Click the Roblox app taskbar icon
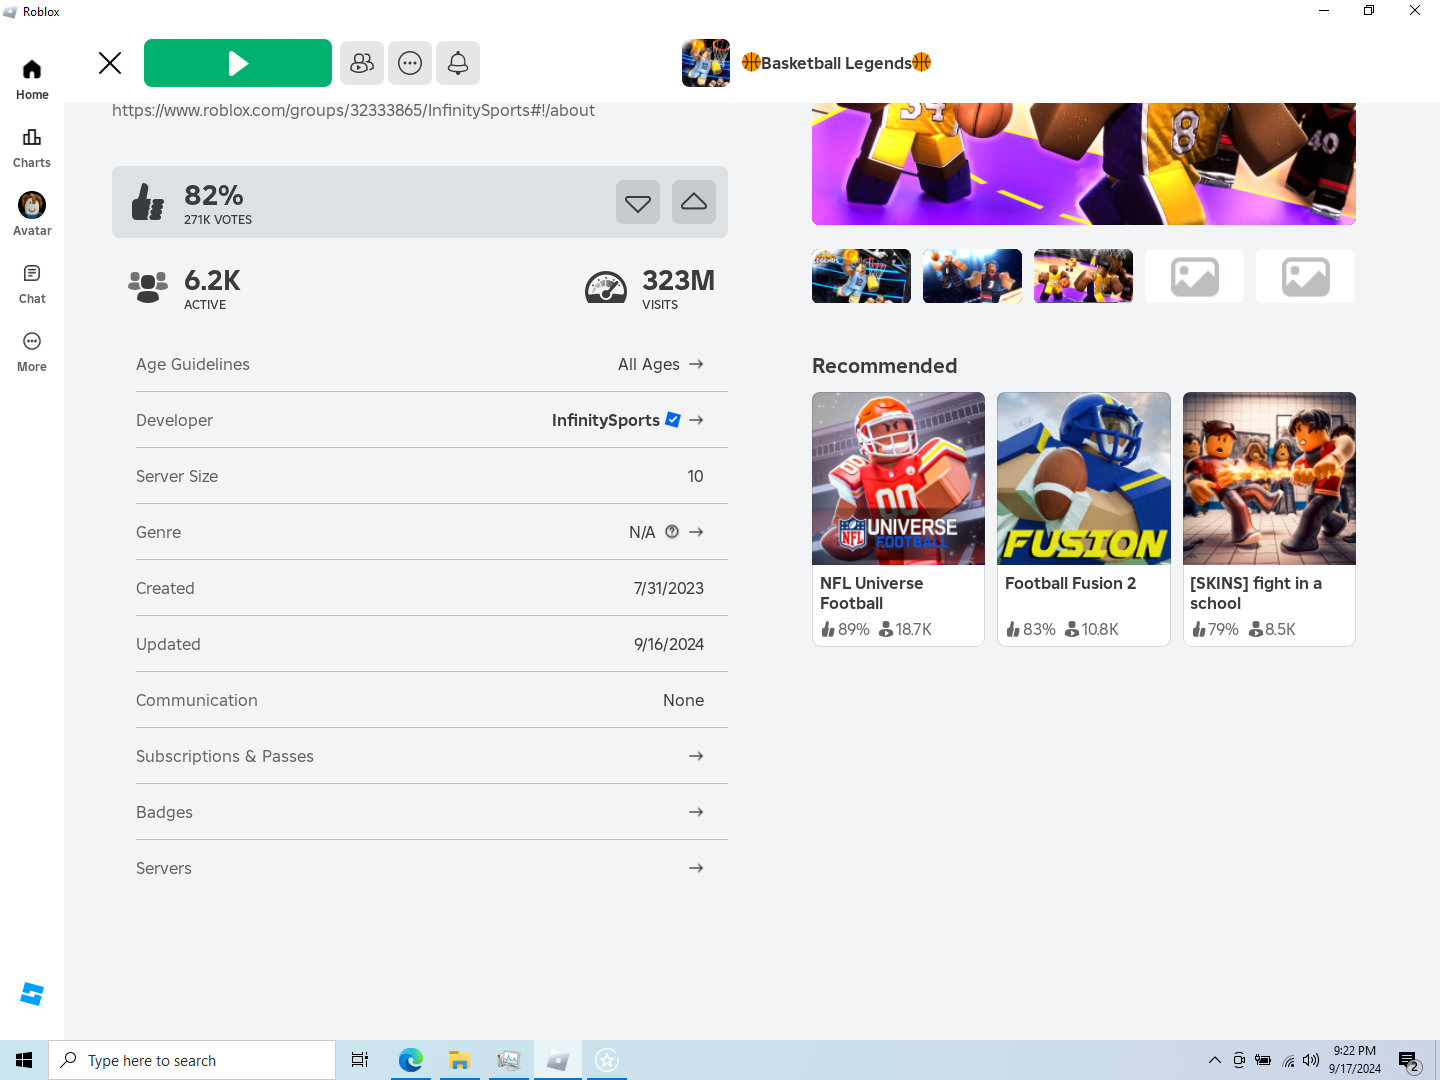This screenshot has width=1440, height=1080. [558, 1060]
